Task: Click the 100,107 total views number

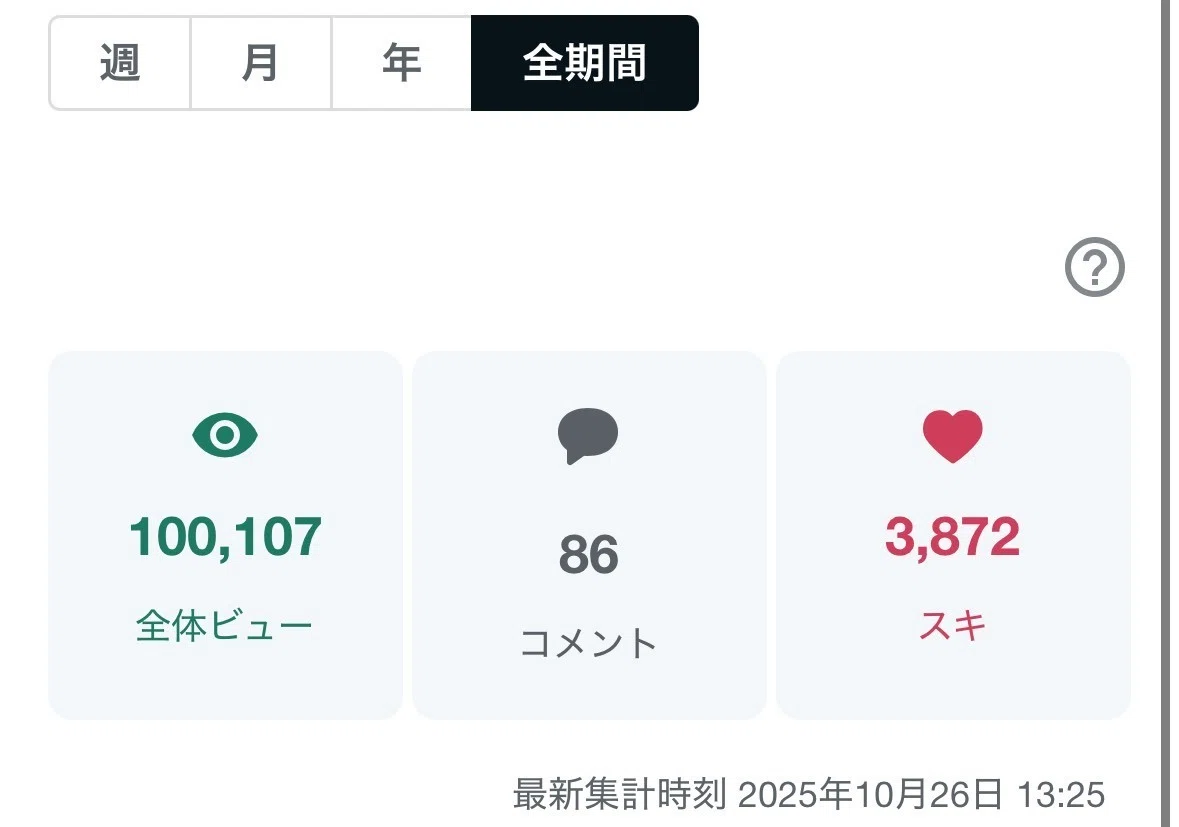Action: click(226, 537)
